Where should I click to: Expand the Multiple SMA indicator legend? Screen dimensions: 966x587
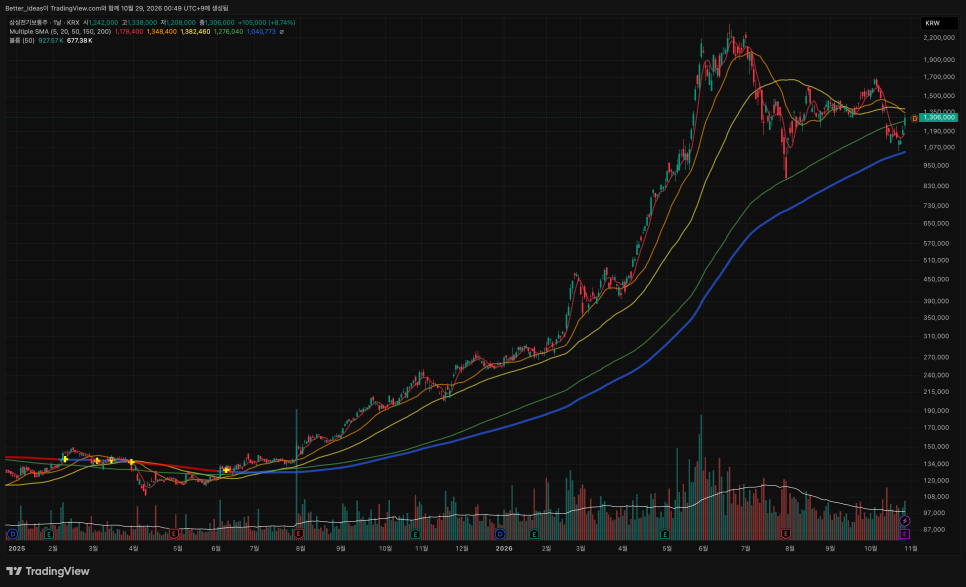[60, 31]
